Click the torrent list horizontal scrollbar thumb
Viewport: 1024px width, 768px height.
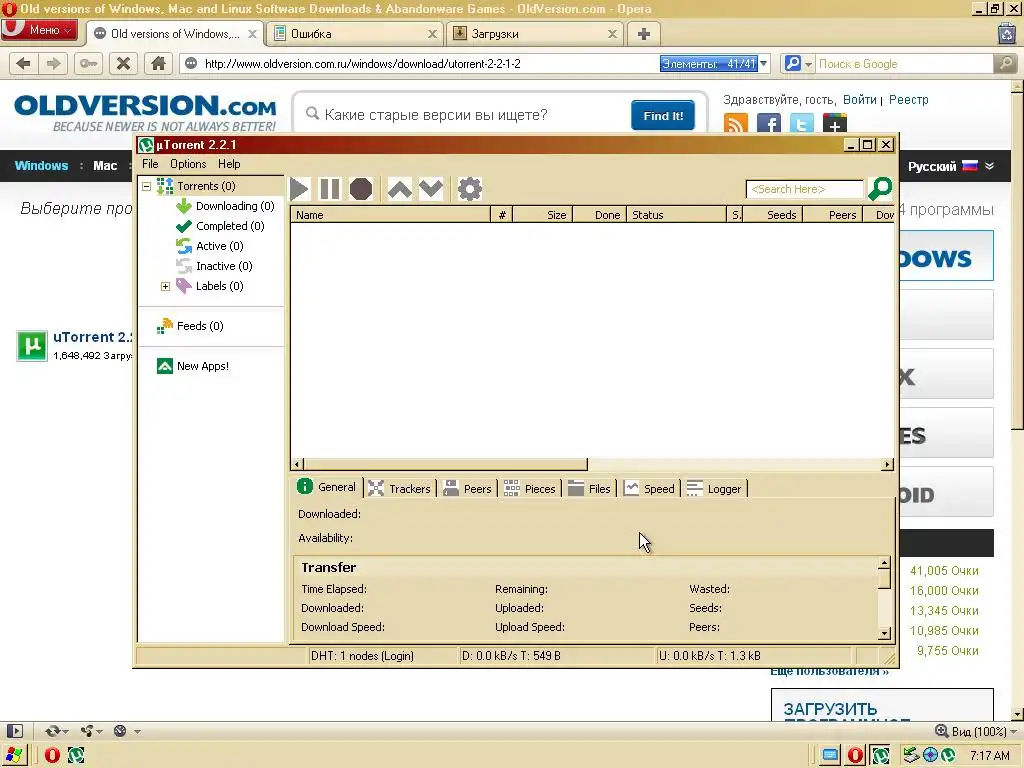(x=445, y=464)
